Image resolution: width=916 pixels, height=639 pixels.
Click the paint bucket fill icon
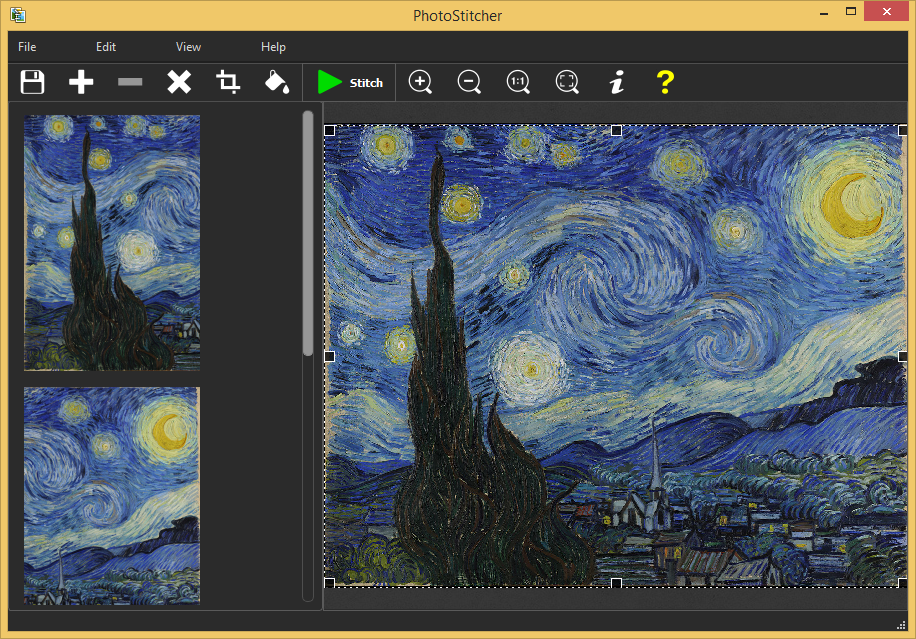coord(277,82)
